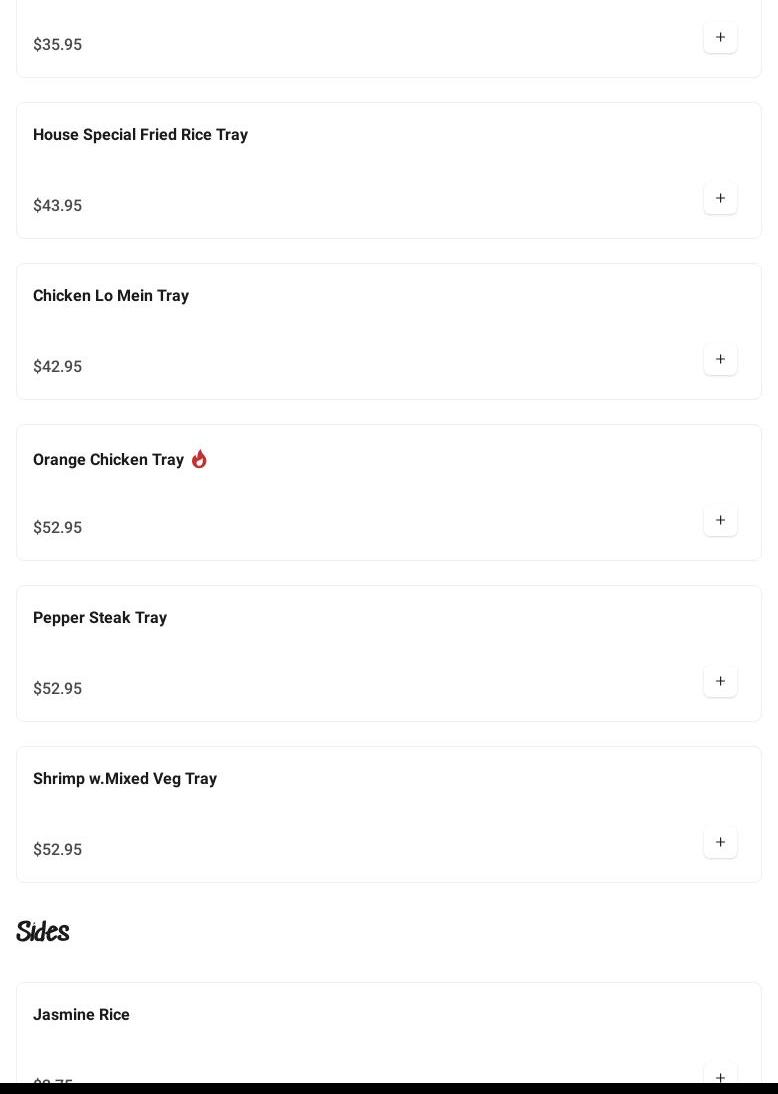Add Shrimp w.Mixed Veg Tray to cart
The height and width of the screenshot is (1094, 778).
pos(720,843)
